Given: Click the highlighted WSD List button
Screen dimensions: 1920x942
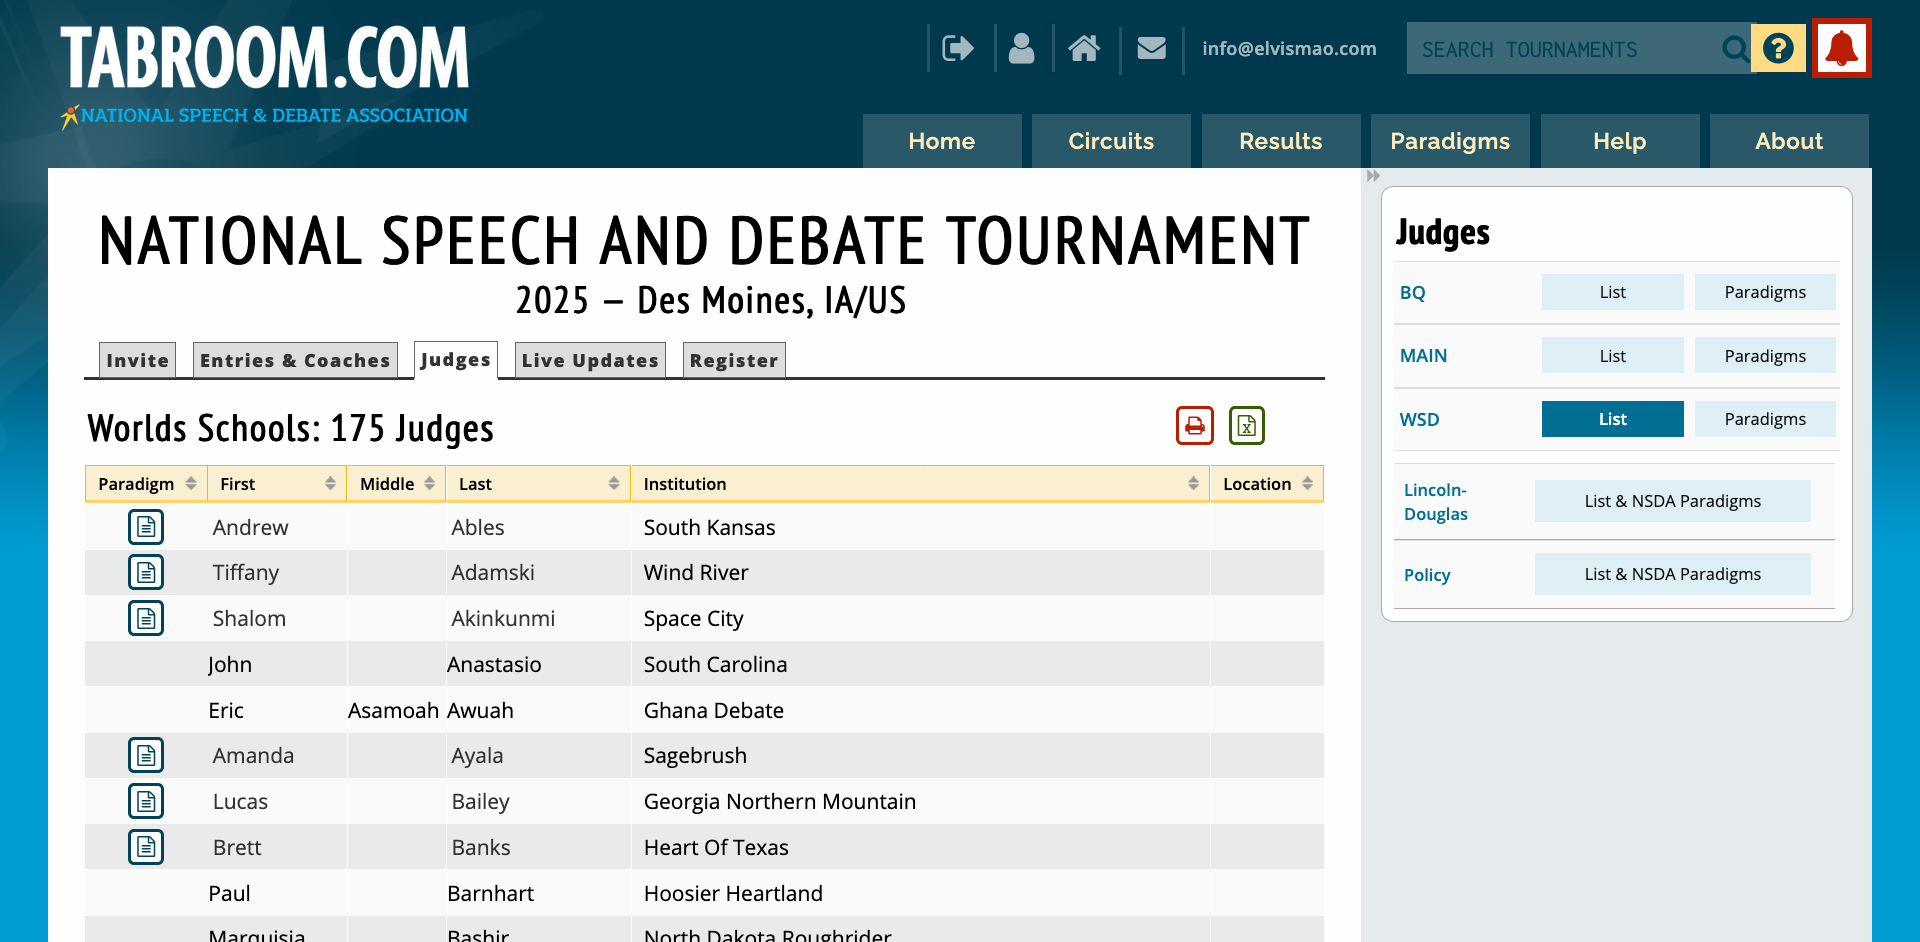Looking at the screenshot, I should tap(1612, 419).
